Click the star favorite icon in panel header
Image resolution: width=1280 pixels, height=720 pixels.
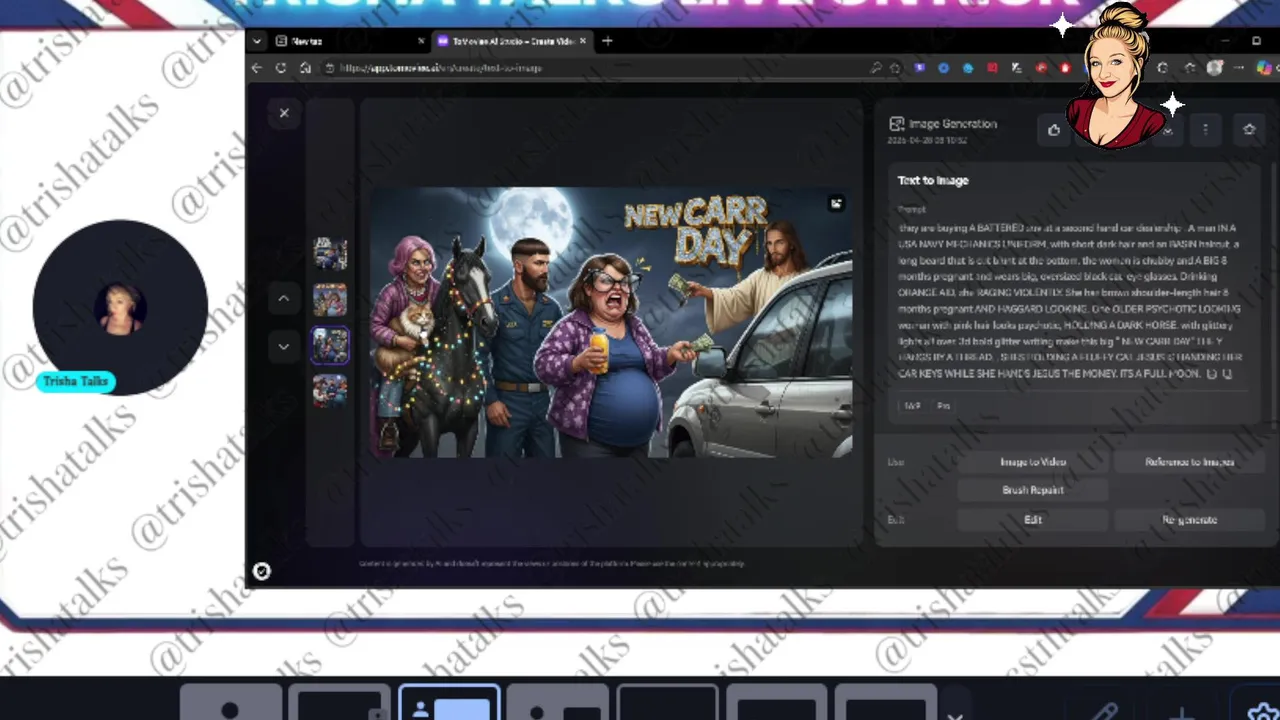1249,130
